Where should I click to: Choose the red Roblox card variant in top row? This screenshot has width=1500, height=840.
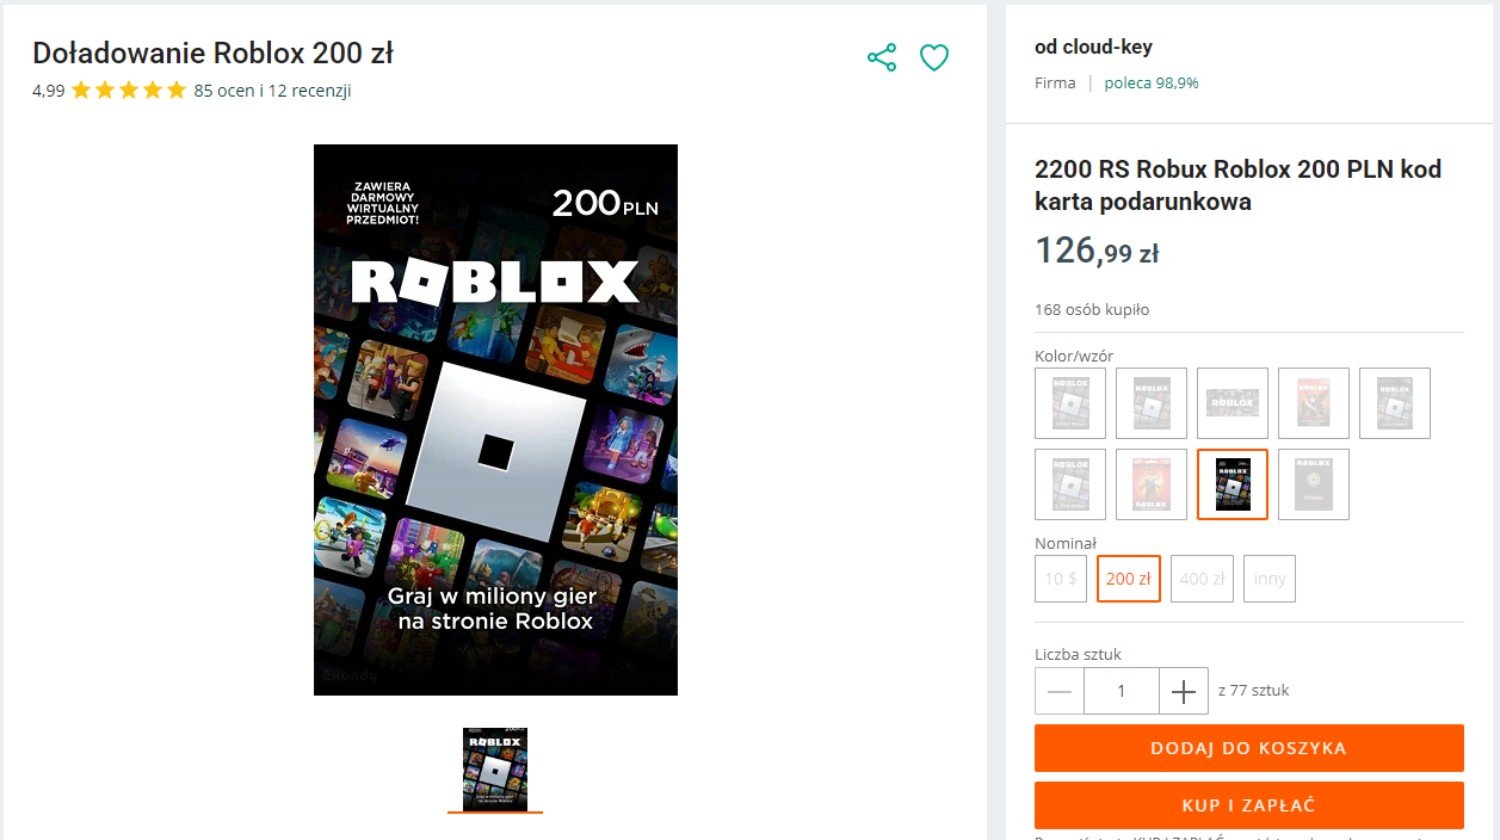pos(1313,403)
